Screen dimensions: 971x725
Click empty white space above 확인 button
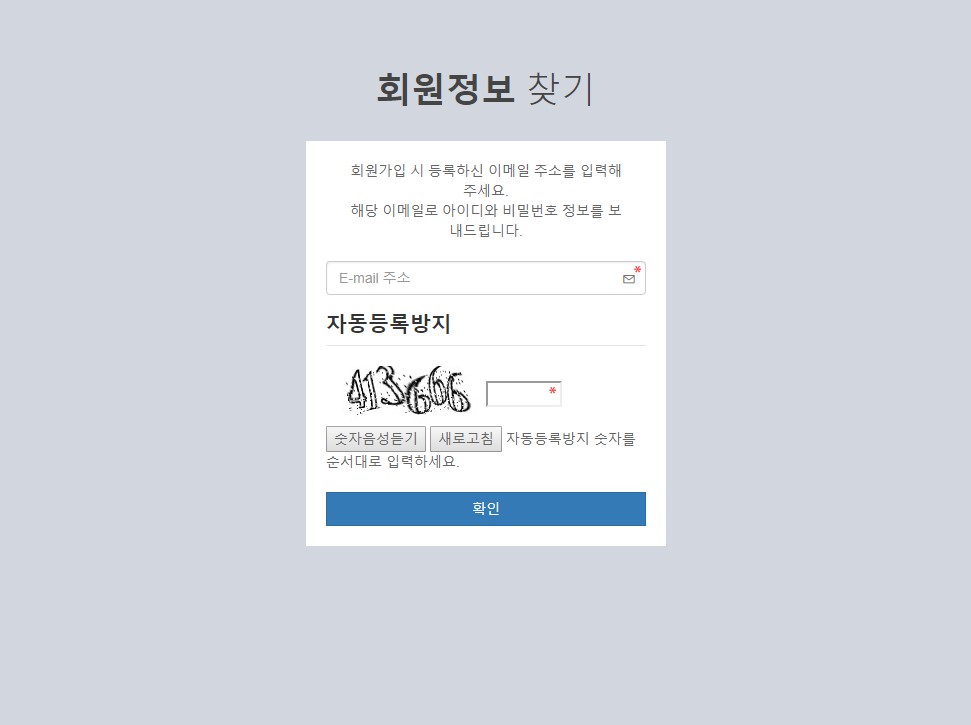486,481
